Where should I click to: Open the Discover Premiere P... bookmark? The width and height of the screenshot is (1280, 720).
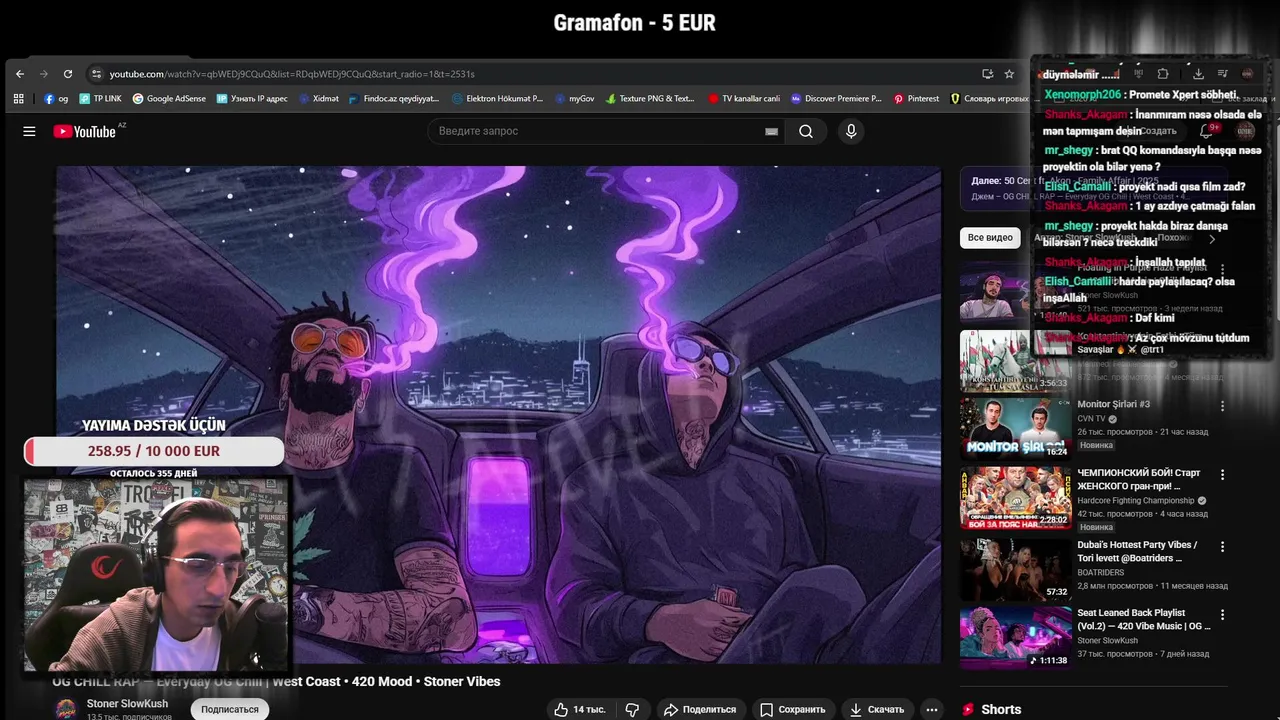836,99
